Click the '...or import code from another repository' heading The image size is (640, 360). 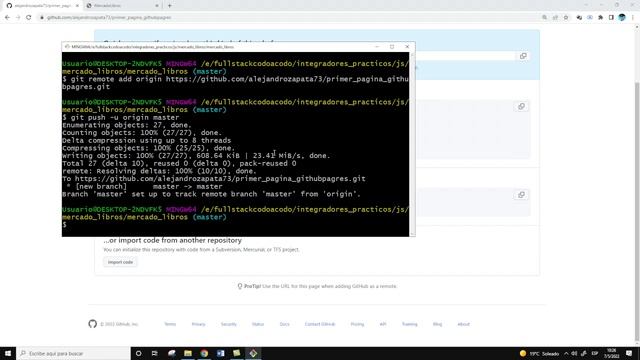click(x=172, y=240)
